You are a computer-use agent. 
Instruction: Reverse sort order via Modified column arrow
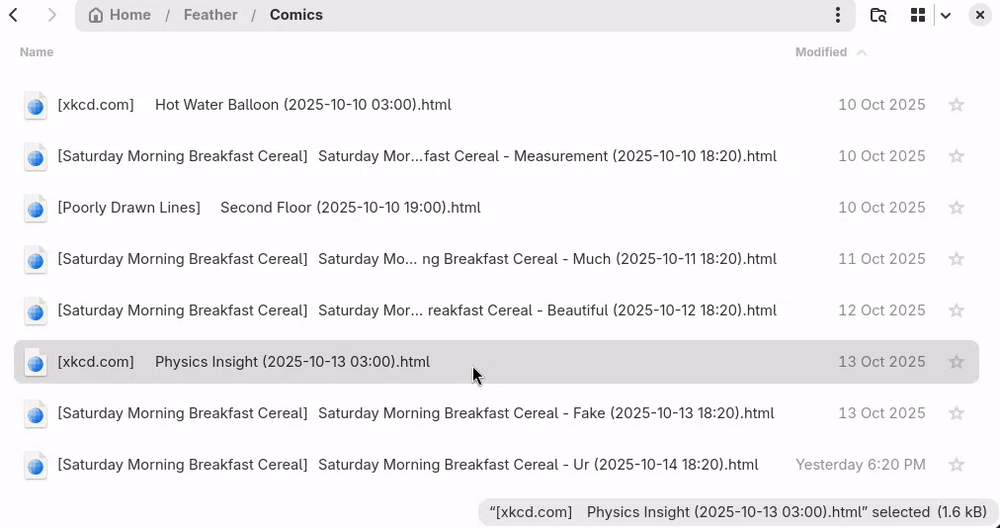(x=862, y=52)
